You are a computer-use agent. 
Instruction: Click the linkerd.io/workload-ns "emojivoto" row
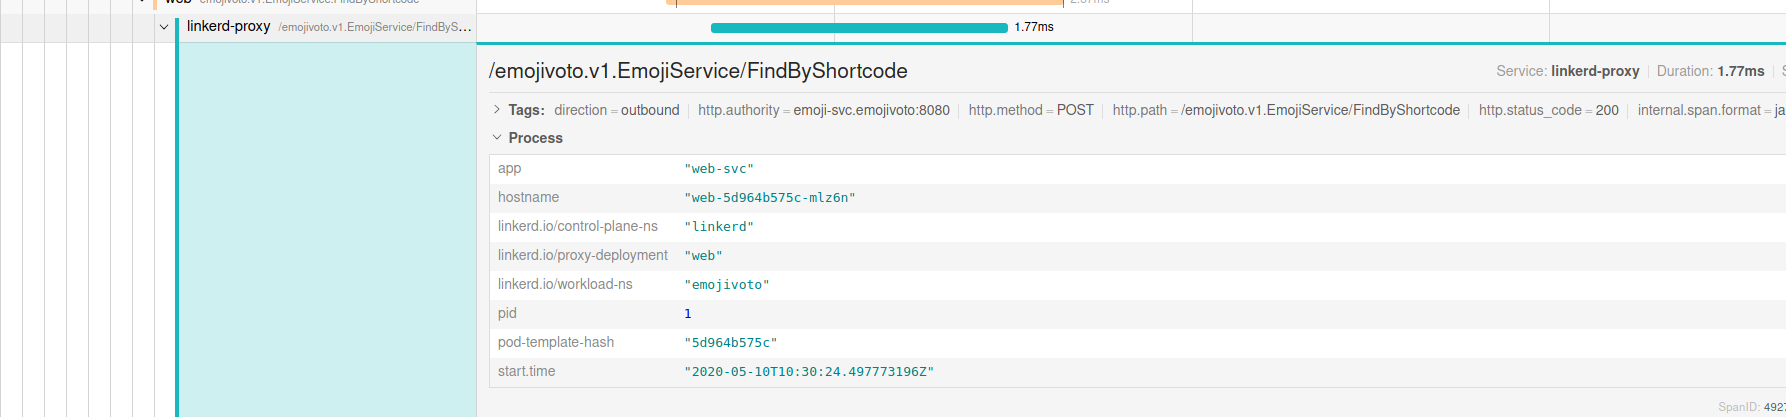click(726, 285)
